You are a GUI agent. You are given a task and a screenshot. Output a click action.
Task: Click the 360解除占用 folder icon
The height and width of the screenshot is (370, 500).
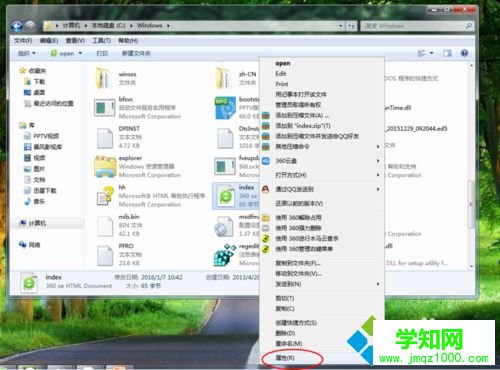[266, 218]
